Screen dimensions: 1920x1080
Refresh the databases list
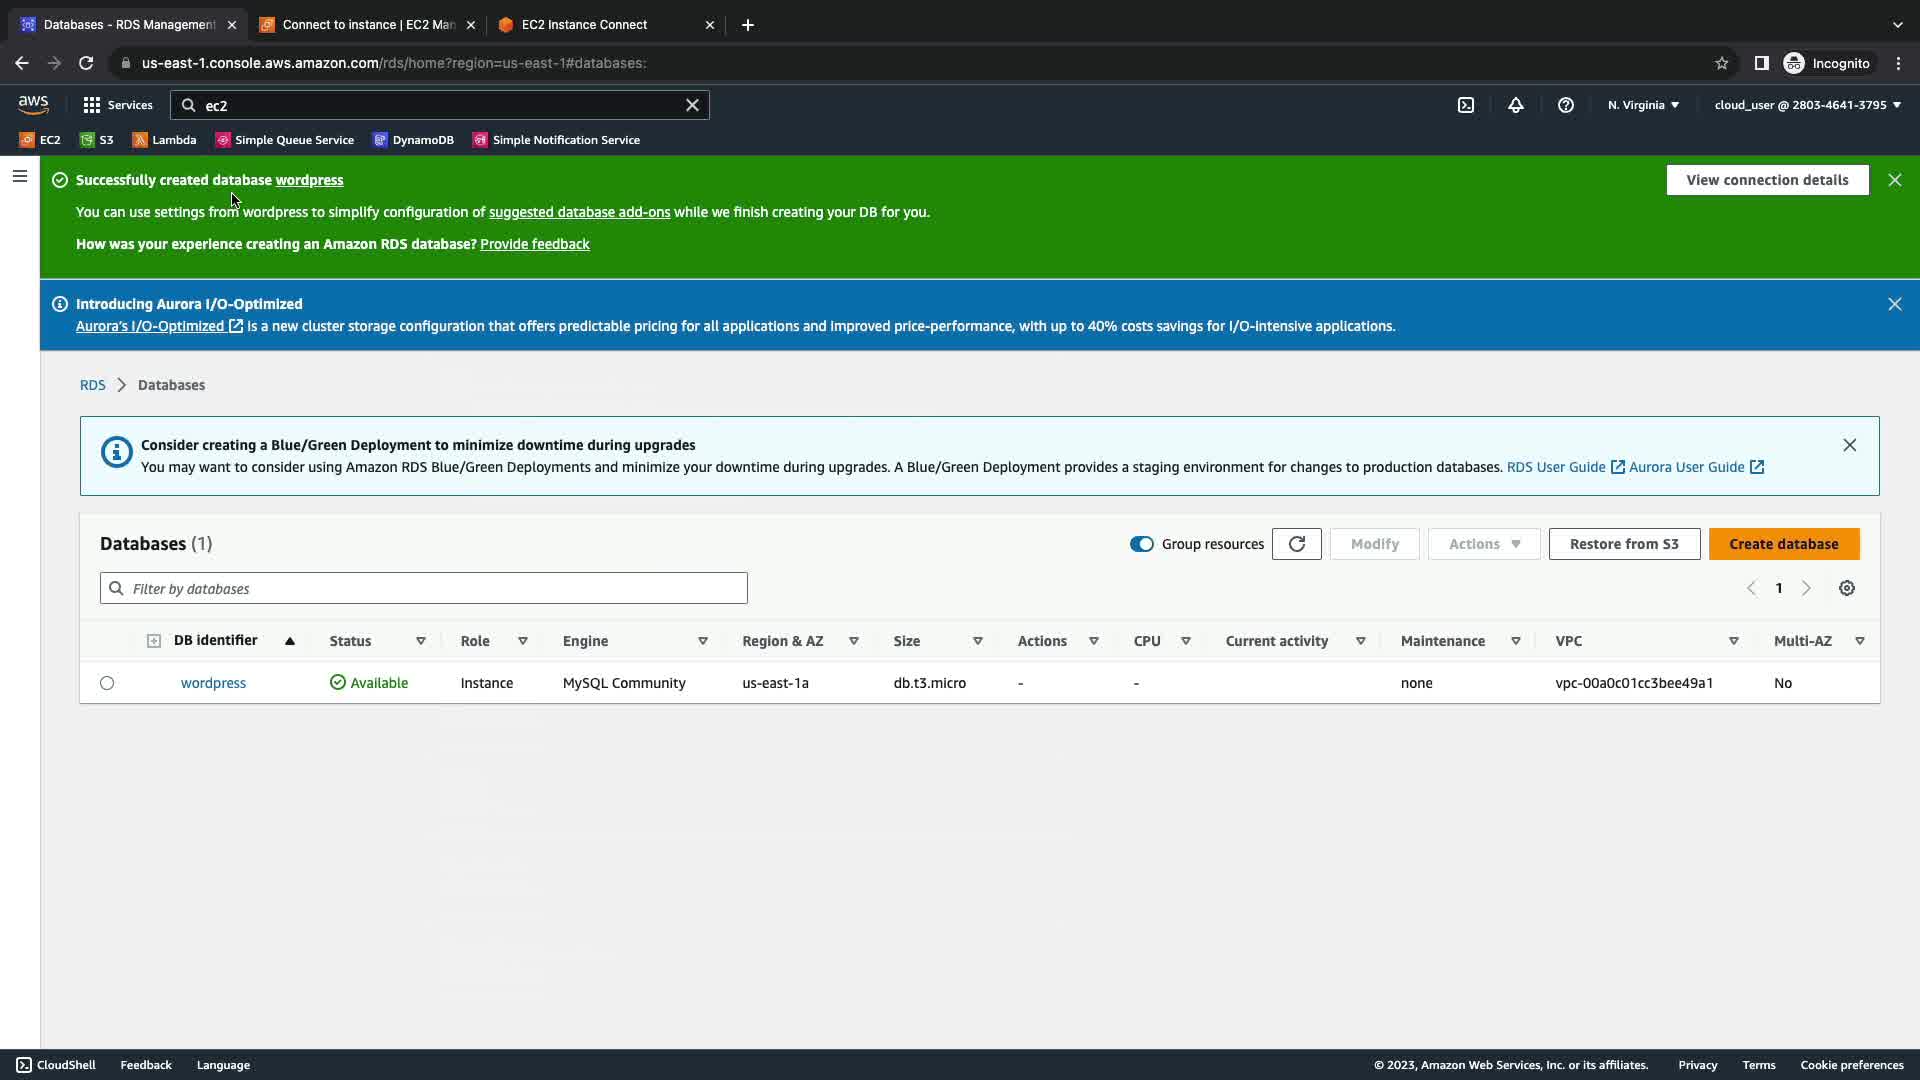click(1297, 544)
